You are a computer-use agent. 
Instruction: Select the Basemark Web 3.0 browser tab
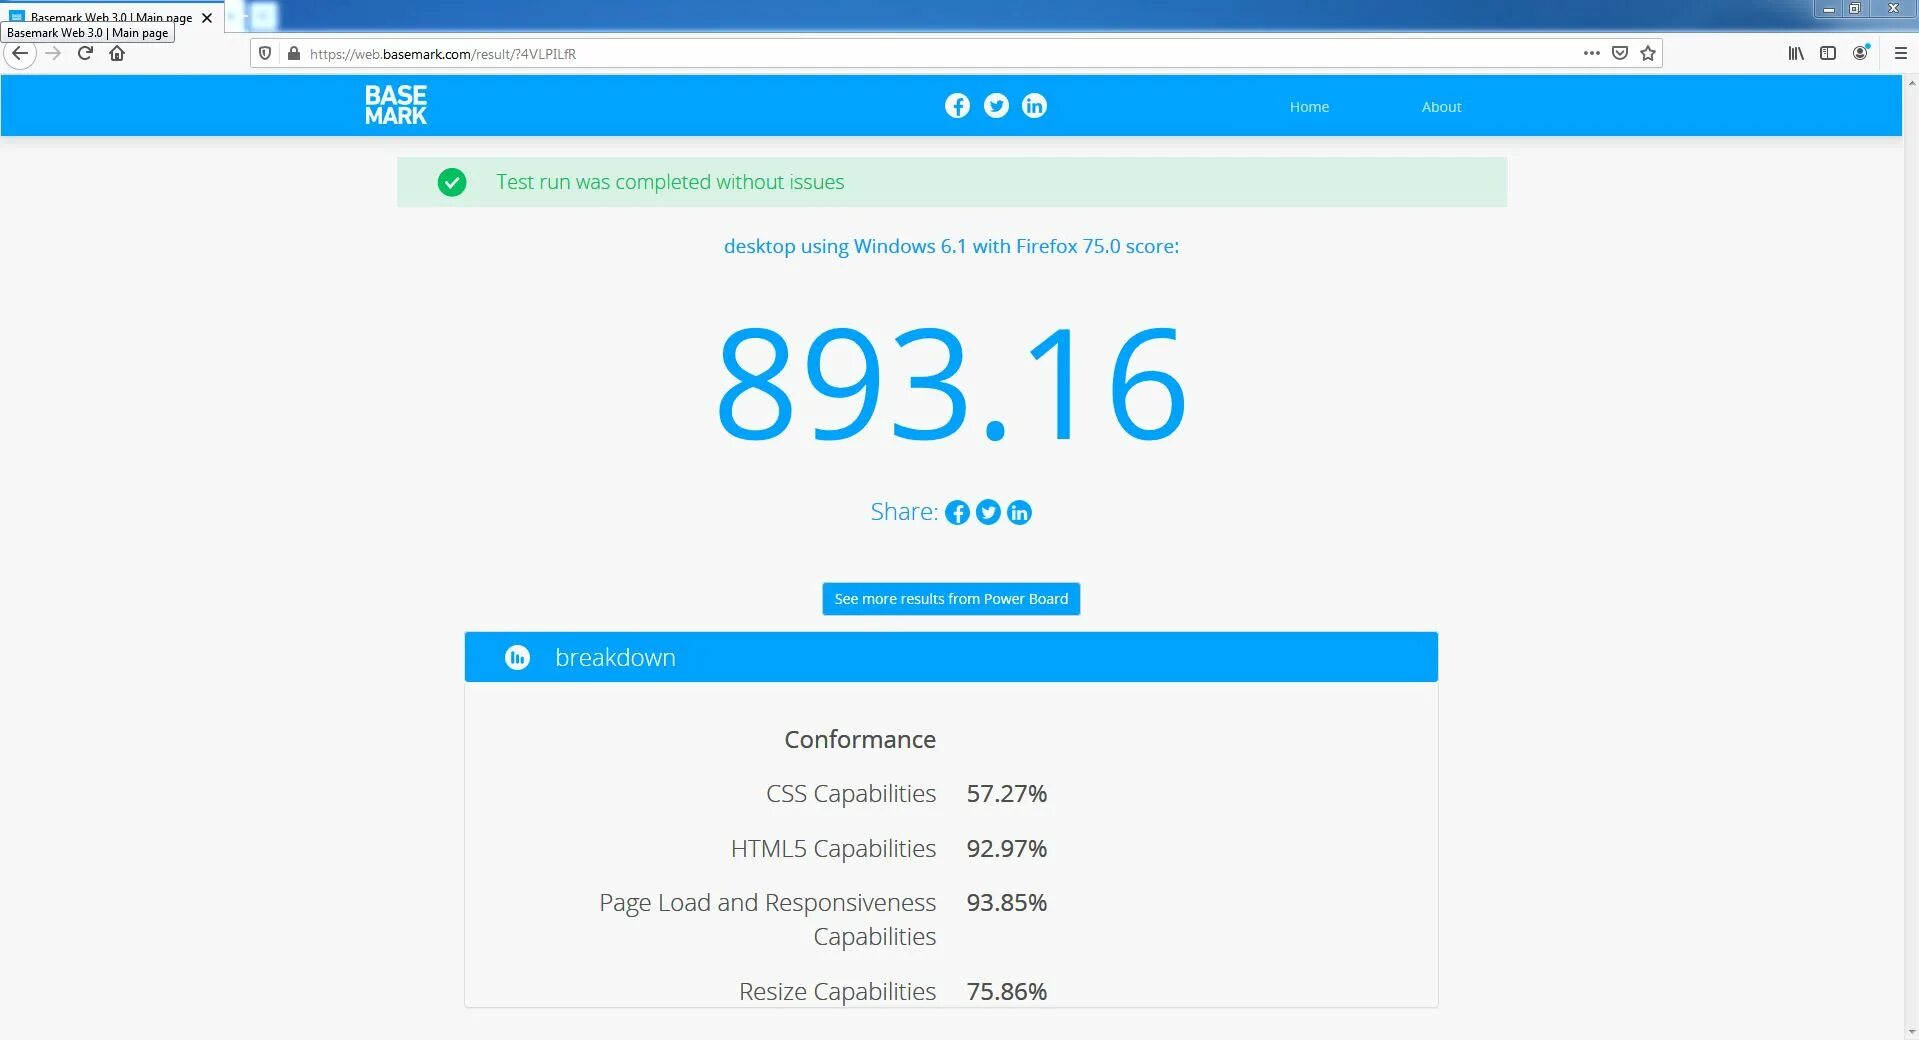(x=111, y=17)
